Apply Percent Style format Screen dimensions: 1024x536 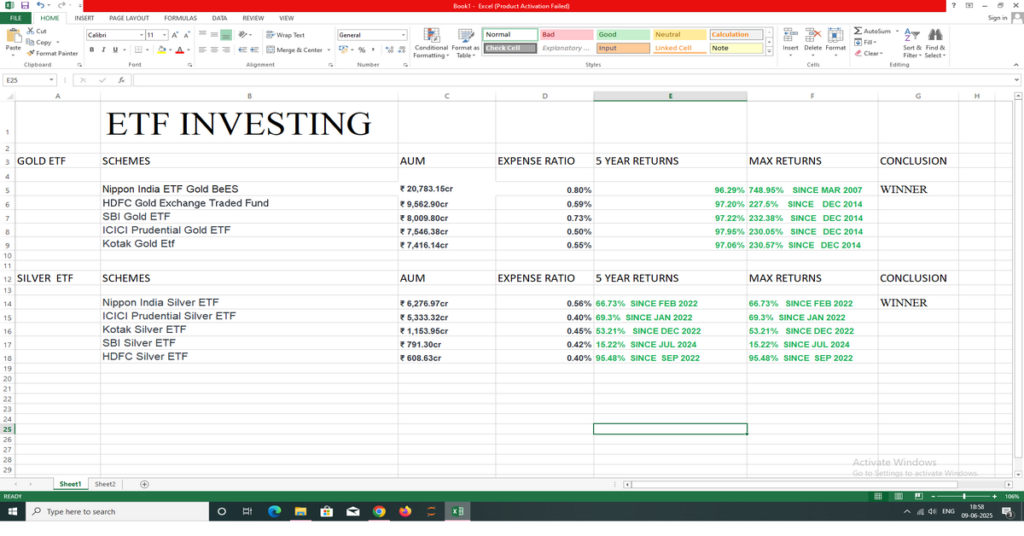click(362, 50)
